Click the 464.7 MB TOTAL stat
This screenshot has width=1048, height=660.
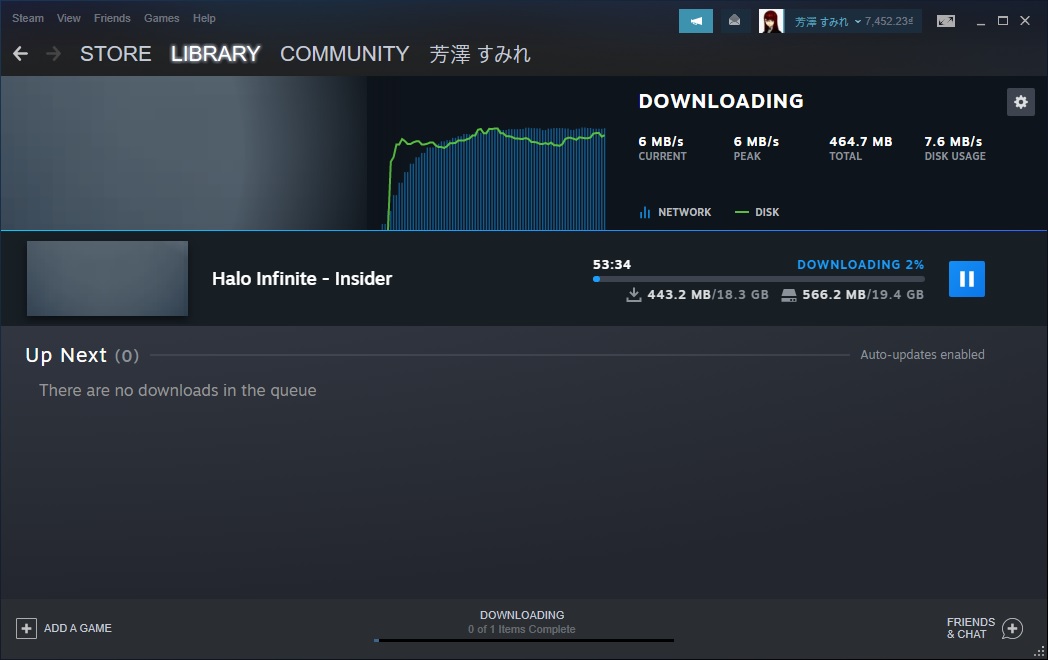point(861,148)
